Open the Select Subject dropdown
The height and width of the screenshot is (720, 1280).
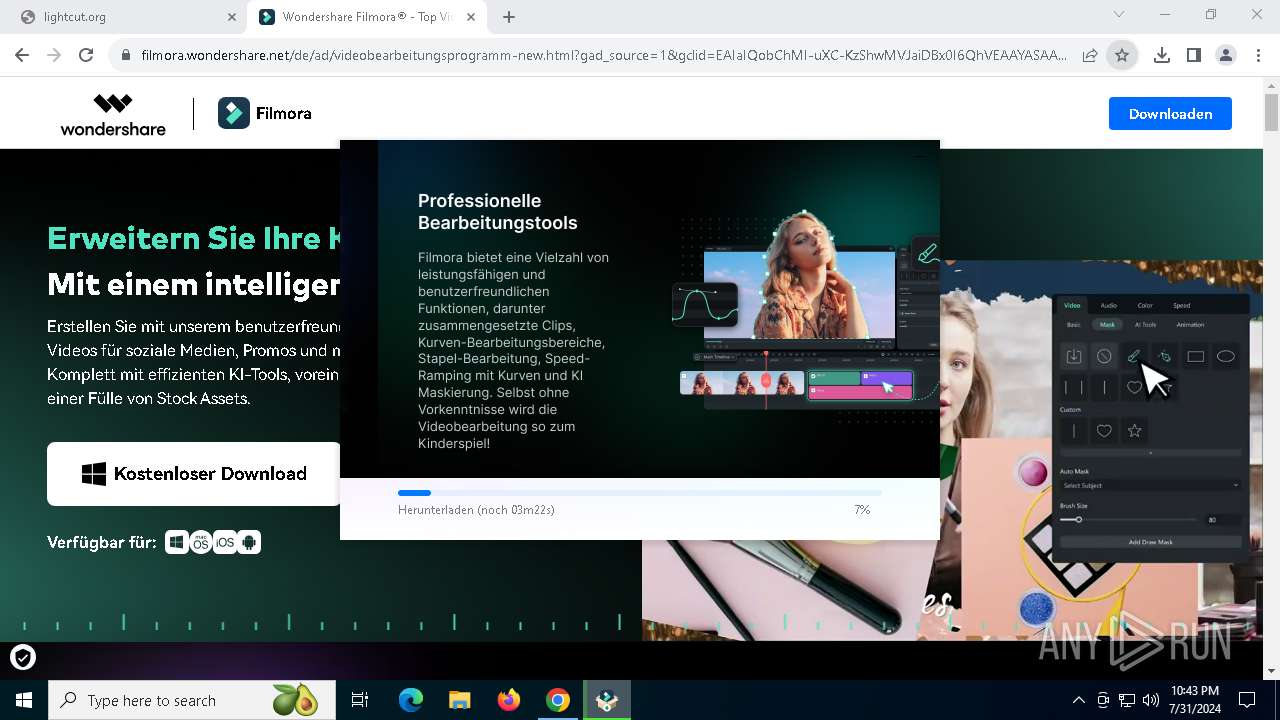point(1150,485)
